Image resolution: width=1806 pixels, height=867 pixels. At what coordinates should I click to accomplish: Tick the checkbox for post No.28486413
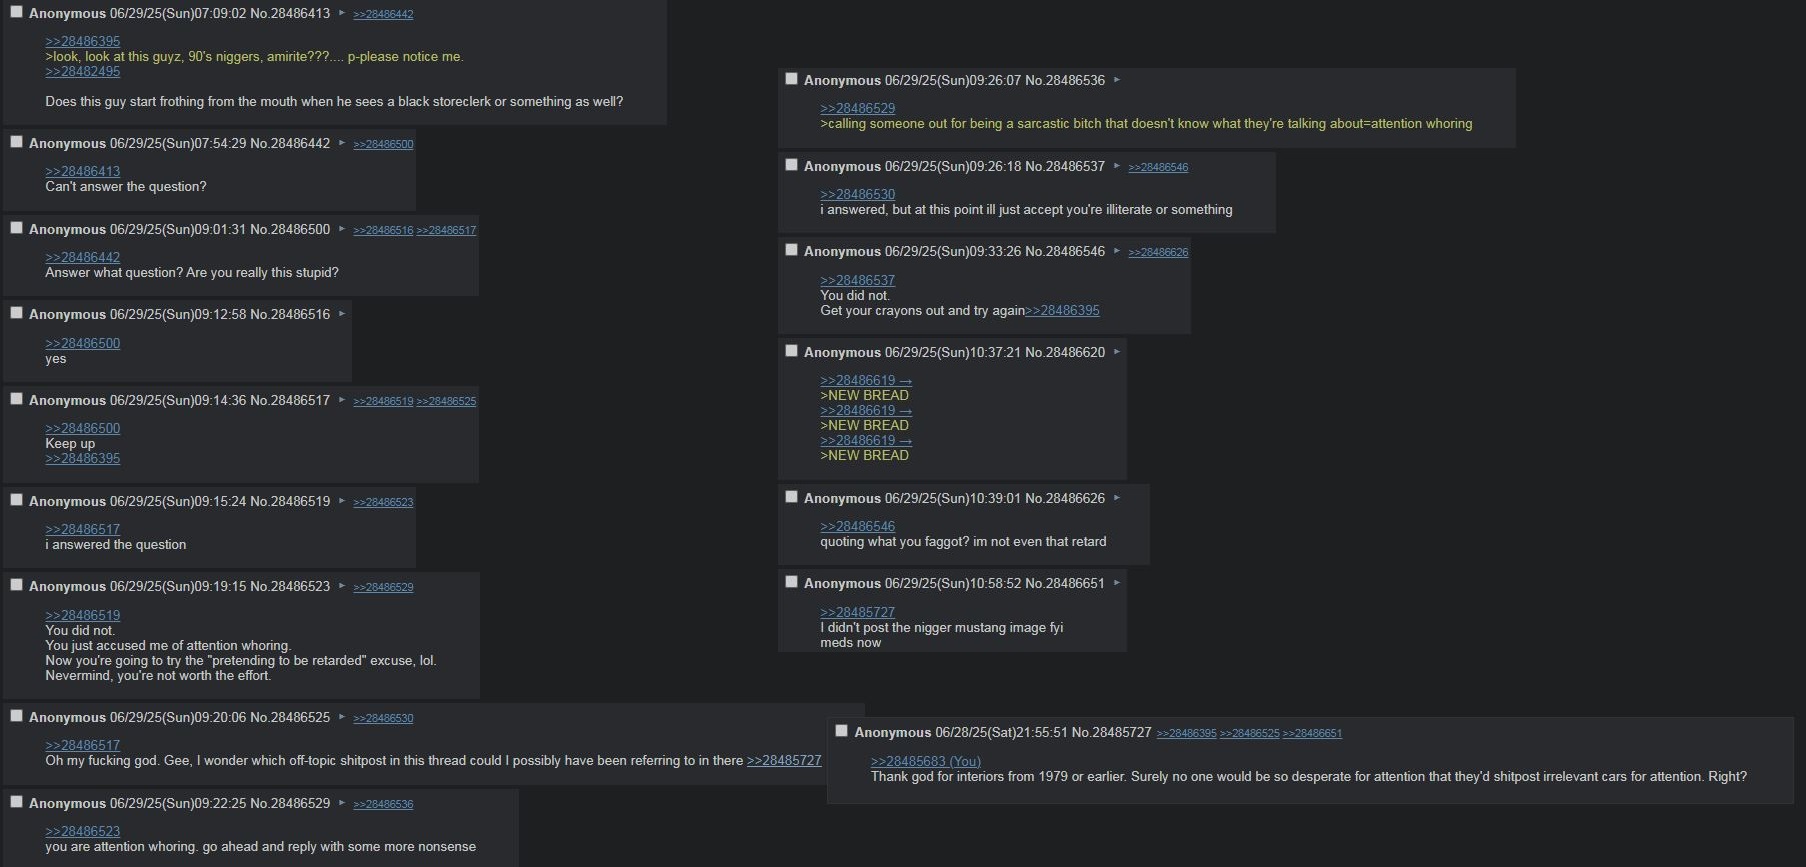pos(16,12)
